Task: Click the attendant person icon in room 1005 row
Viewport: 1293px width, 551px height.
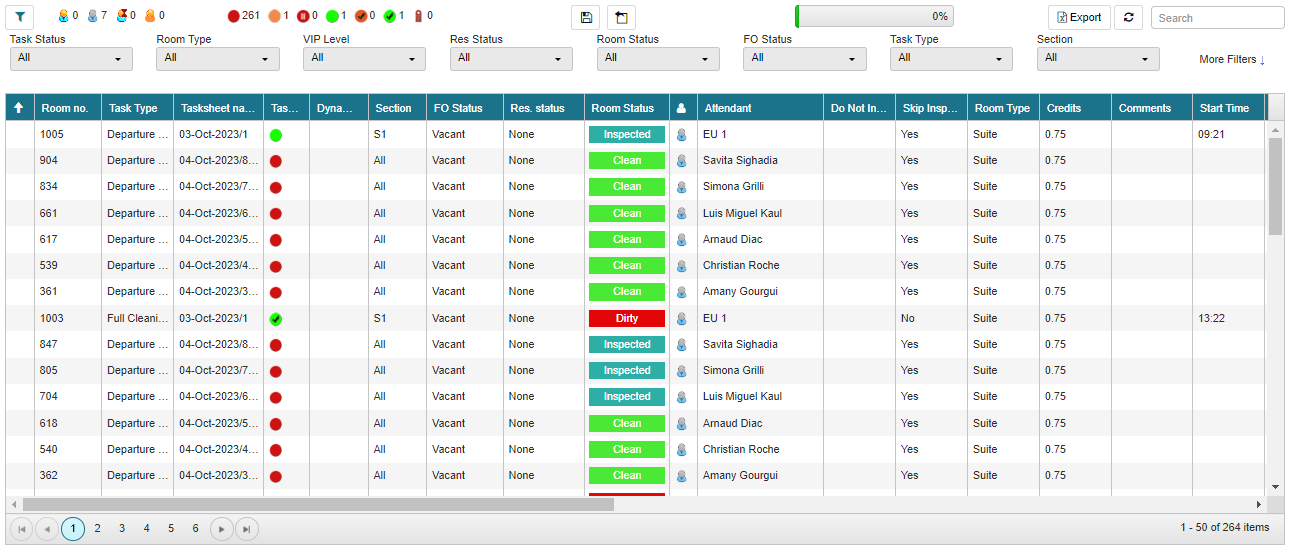Action: 682,134
